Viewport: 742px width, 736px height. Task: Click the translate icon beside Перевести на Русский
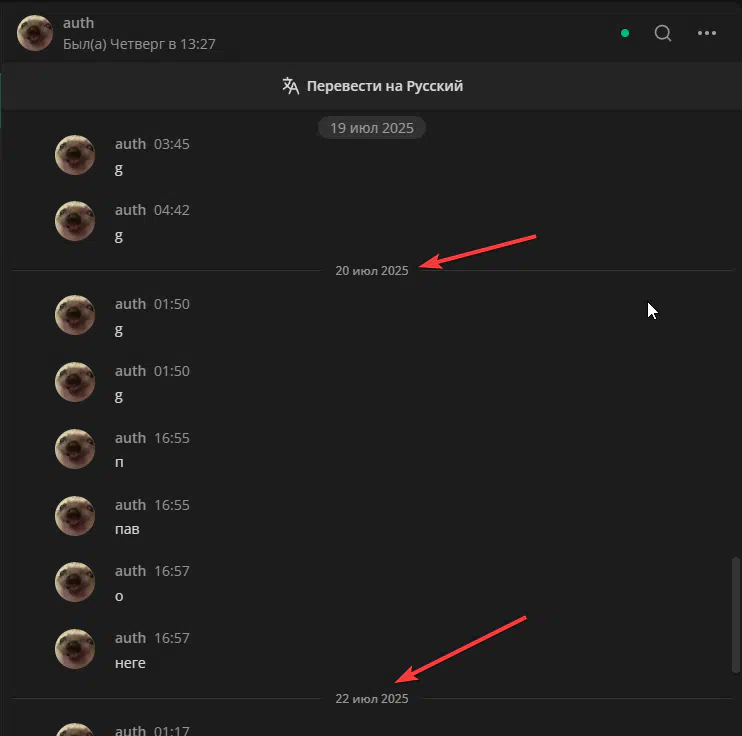click(x=291, y=86)
